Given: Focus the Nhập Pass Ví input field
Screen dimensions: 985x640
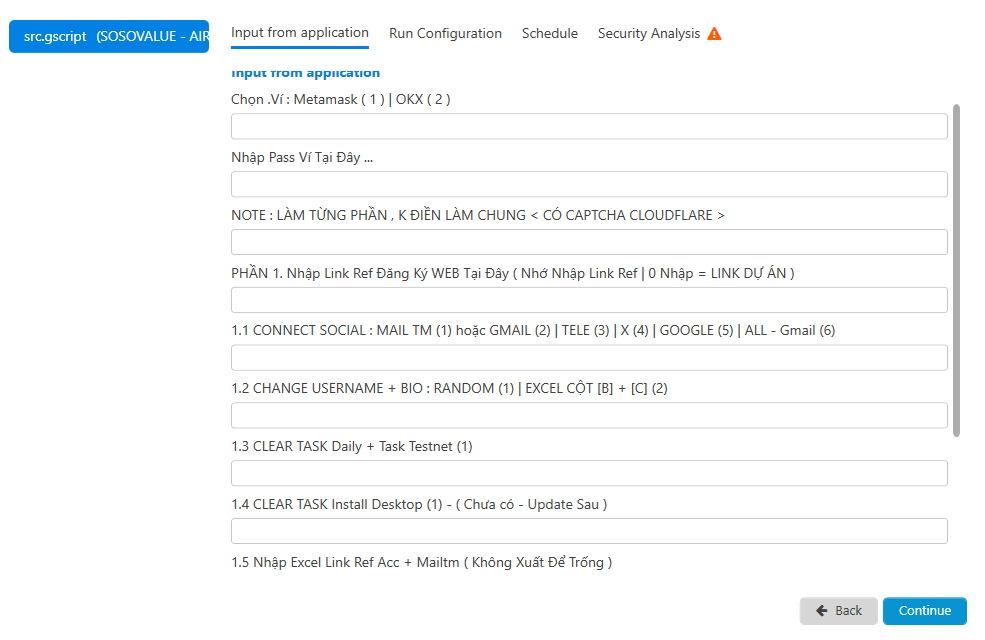Looking at the screenshot, I should [x=589, y=184].
